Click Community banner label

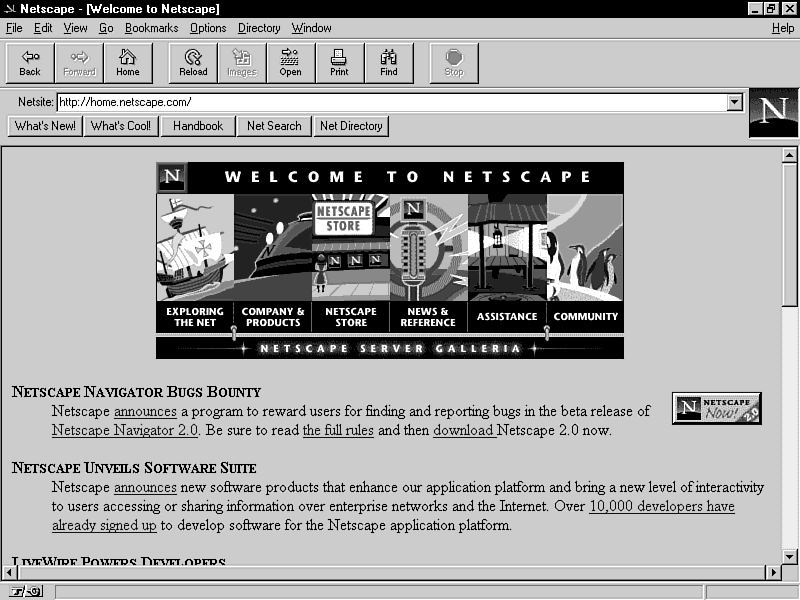[585, 317]
